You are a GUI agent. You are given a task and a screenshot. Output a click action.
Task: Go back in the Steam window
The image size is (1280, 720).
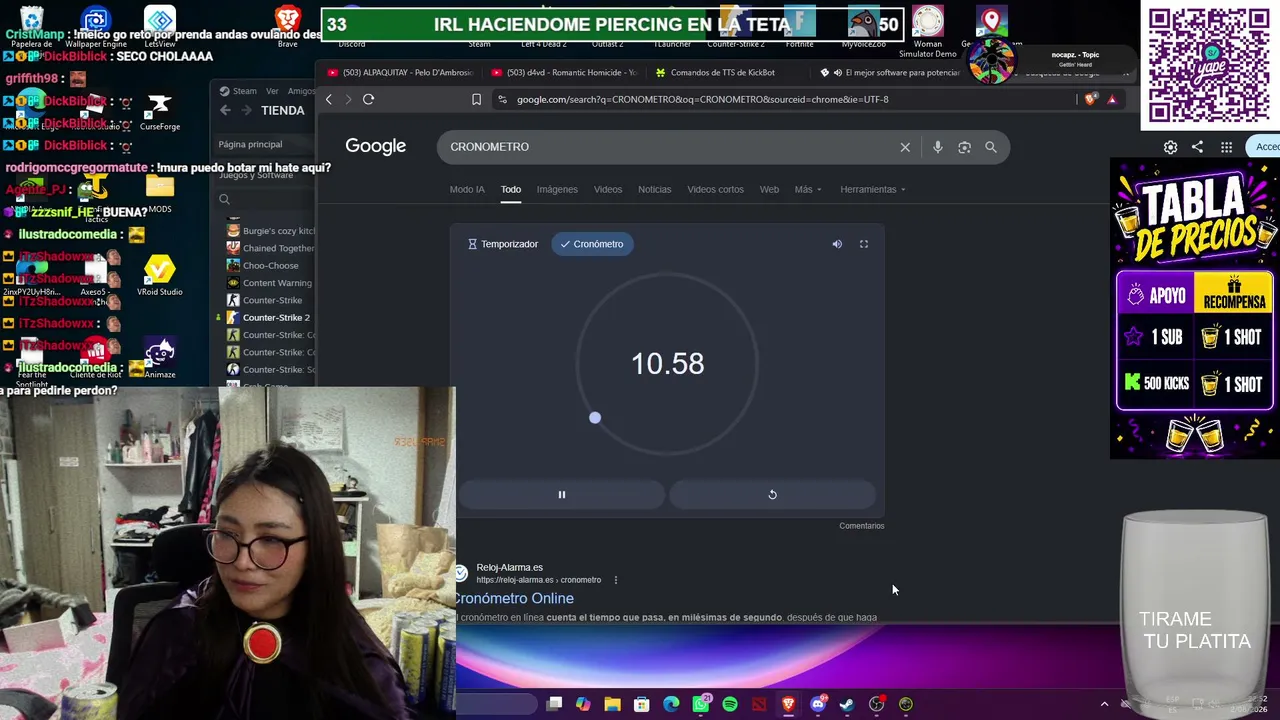(225, 111)
